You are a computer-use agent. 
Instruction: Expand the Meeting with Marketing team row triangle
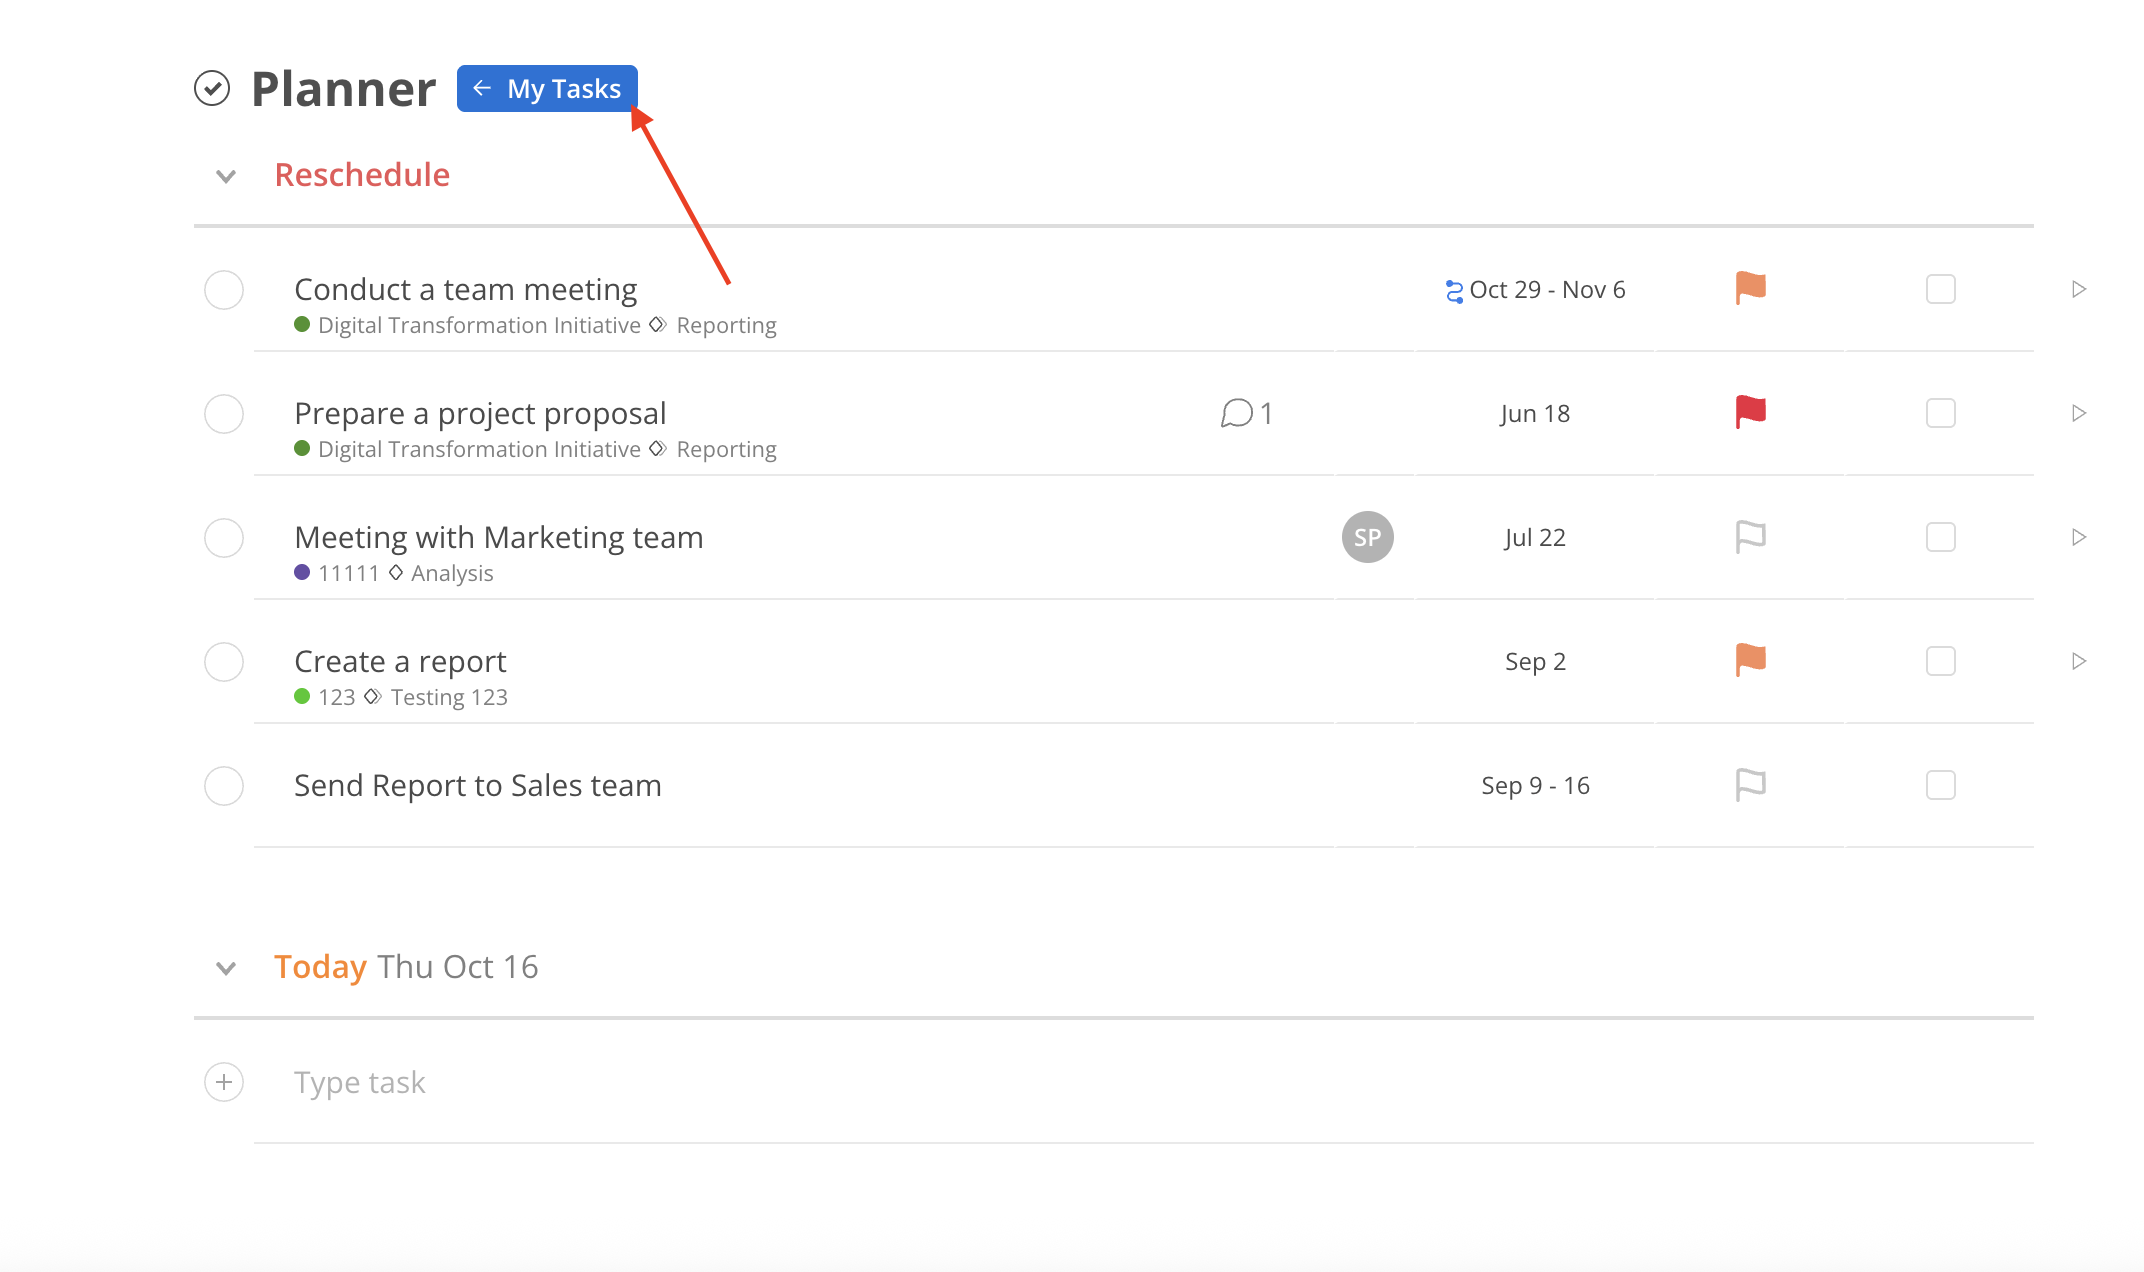[x=2079, y=537]
